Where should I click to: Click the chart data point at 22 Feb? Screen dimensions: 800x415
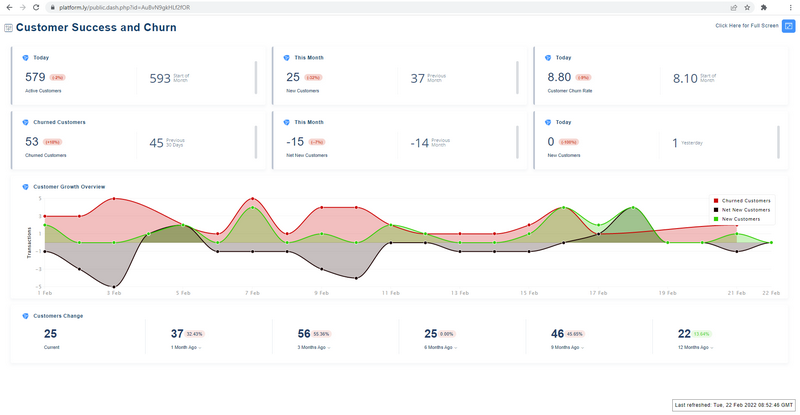(x=771, y=242)
